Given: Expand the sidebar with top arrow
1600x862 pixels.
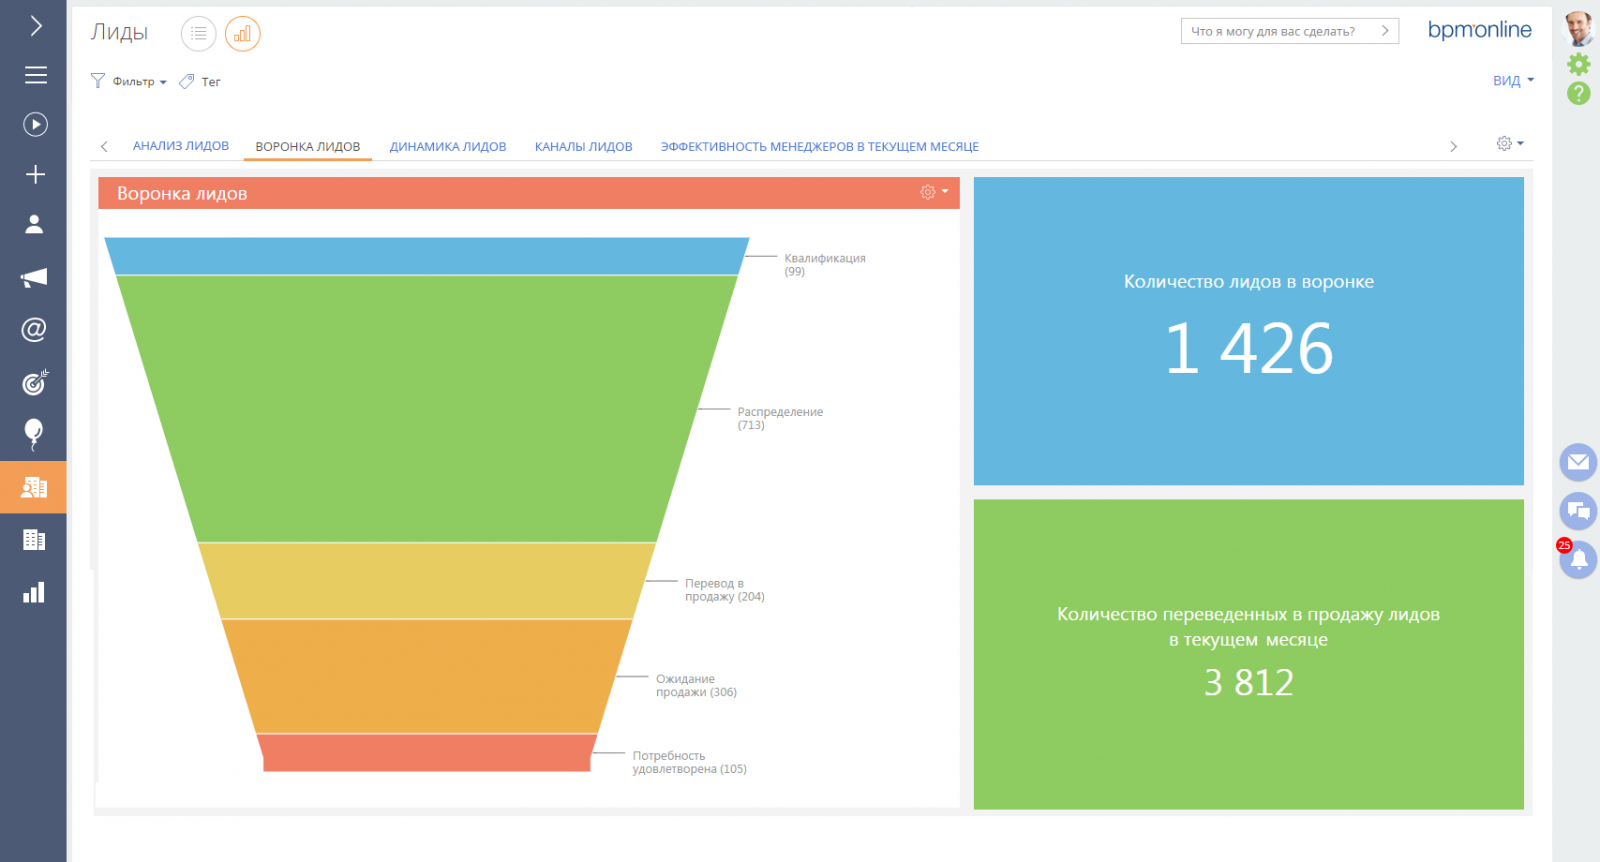Looking at the screenshot, I should (x=35, y=26).
